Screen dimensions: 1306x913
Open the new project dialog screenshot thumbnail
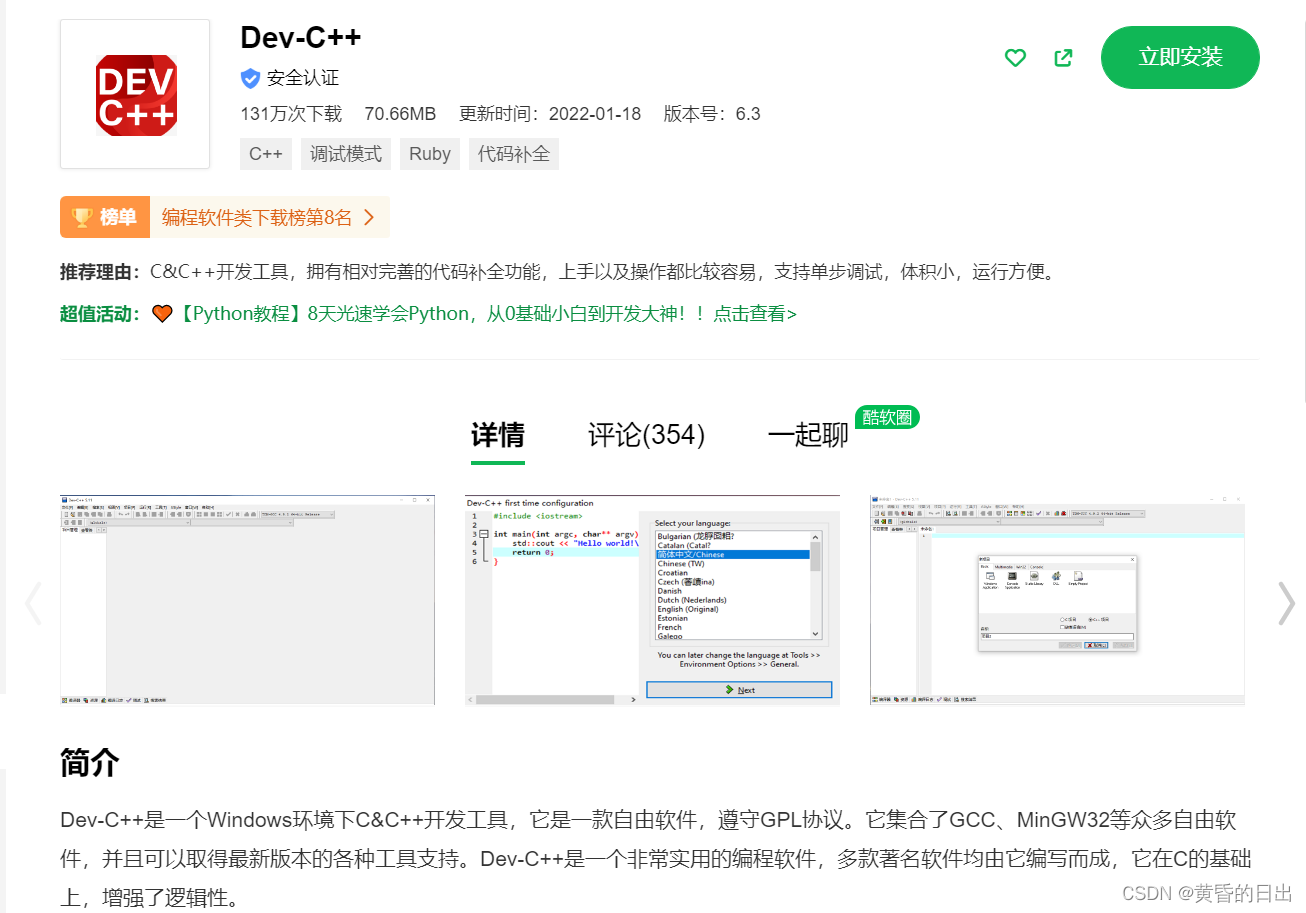click(x=1057, y=599)
